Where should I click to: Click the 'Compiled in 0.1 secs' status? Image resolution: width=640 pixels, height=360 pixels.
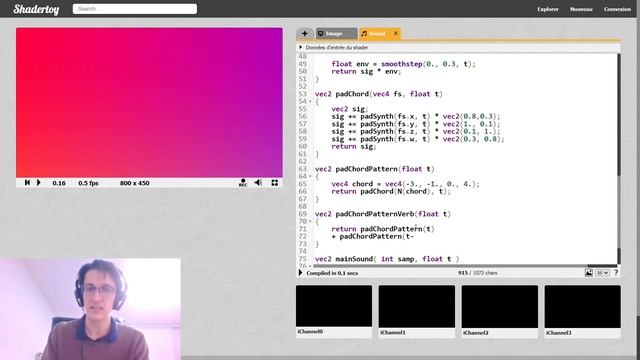[332, 273]
